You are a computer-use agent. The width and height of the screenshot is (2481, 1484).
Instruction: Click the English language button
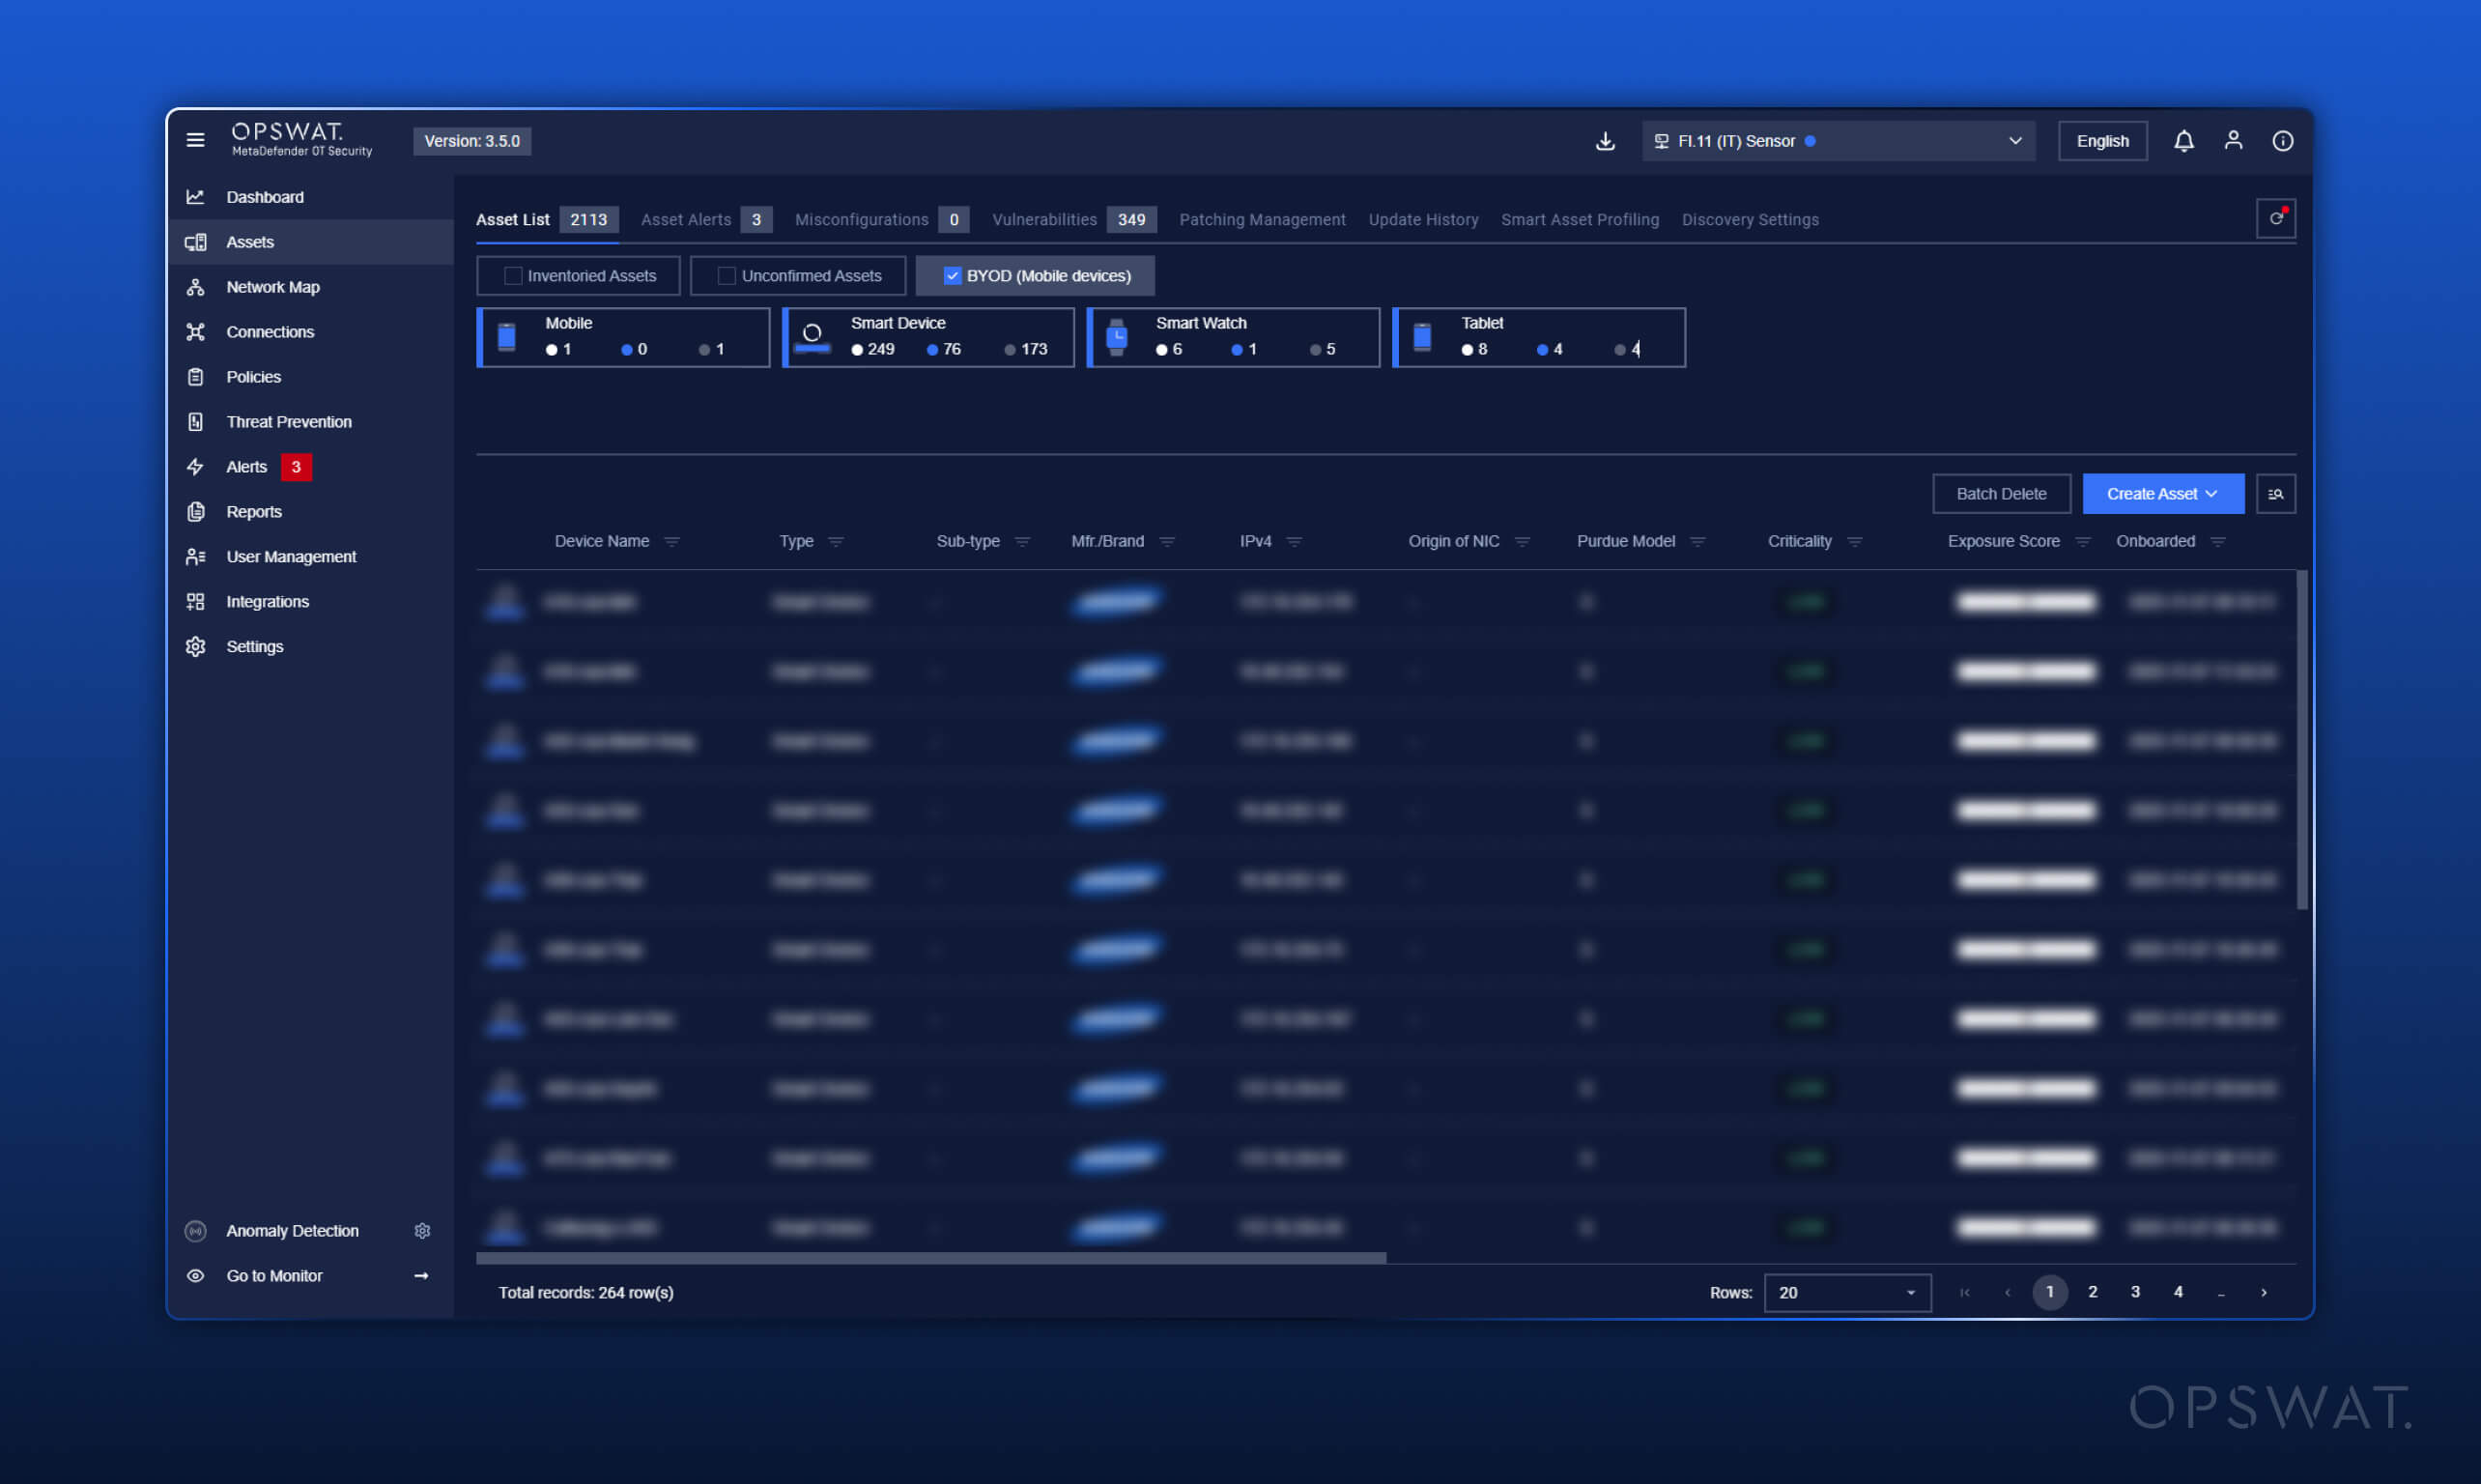2102,140
